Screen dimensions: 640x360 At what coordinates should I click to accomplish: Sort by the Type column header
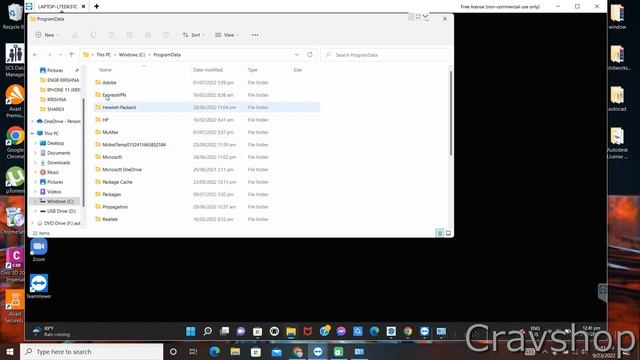click(253, 70)
